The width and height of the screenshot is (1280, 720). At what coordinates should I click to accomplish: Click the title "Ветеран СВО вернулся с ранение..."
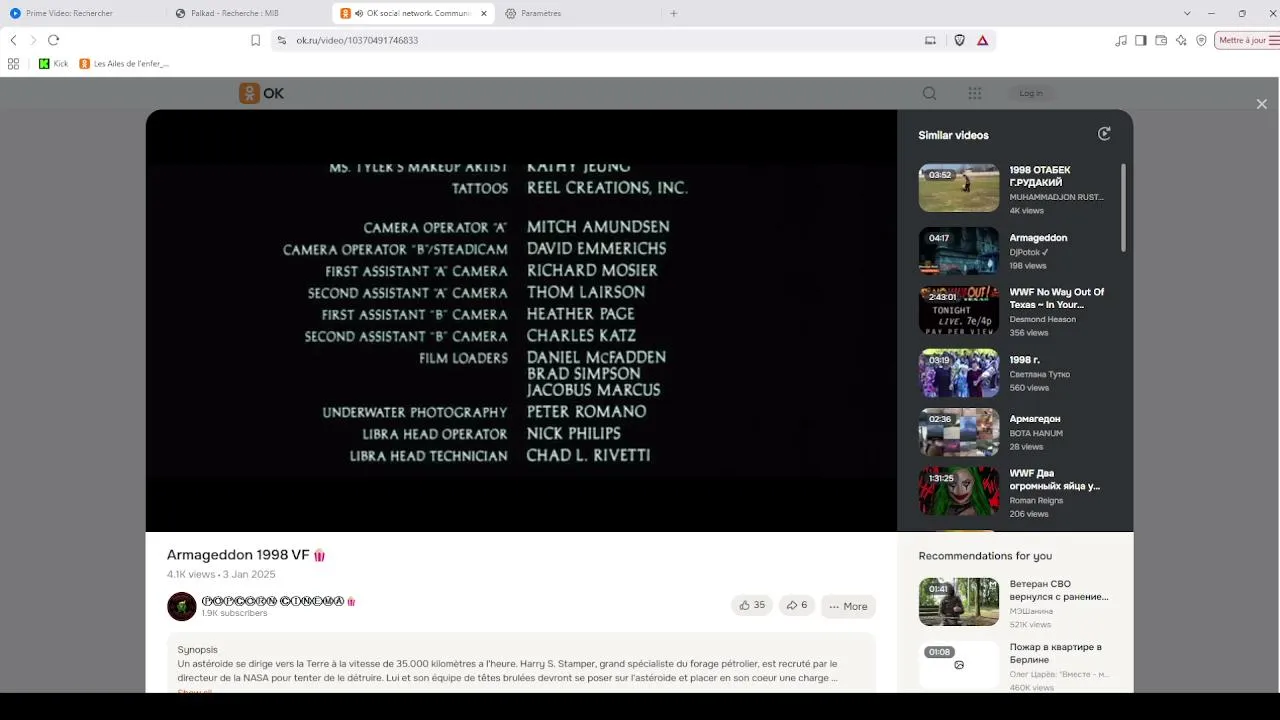click(x=1059, y=590)
